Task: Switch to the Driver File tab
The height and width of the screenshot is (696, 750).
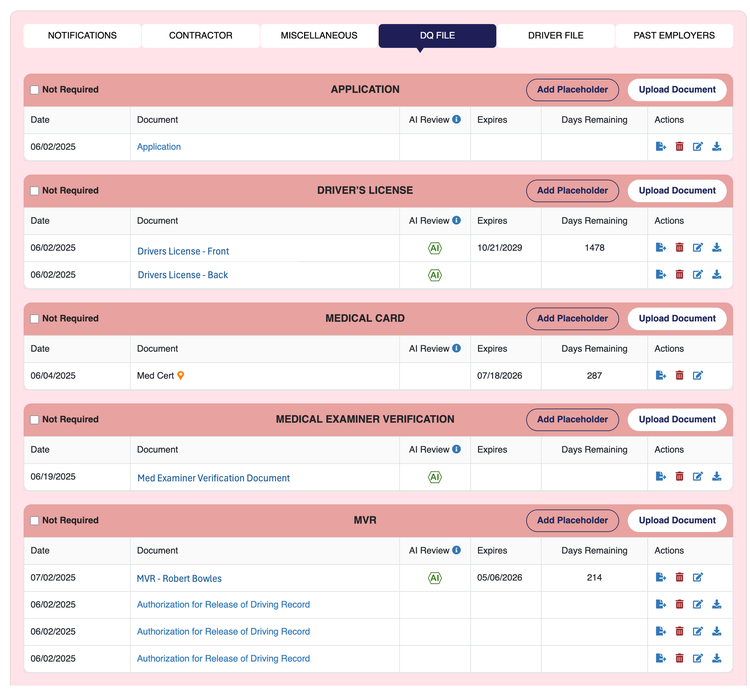Action: (555, 35)
